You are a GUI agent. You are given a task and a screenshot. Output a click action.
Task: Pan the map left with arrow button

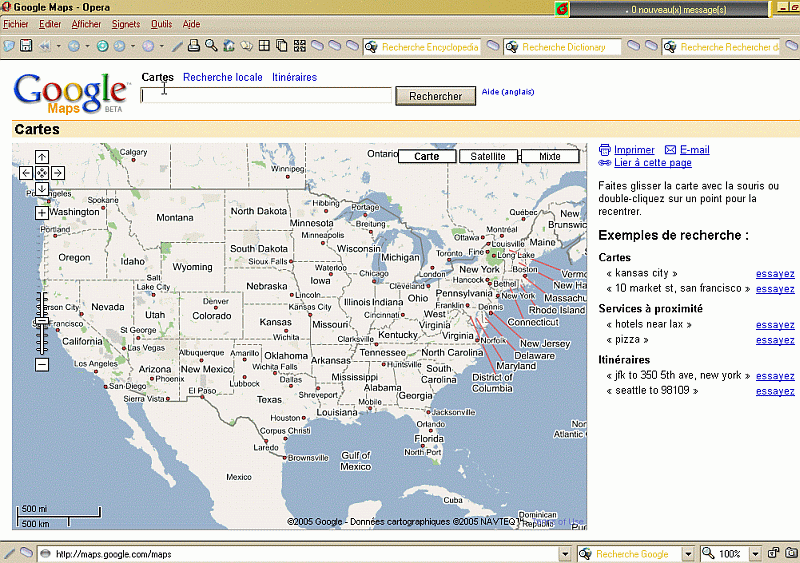(26, 173)
